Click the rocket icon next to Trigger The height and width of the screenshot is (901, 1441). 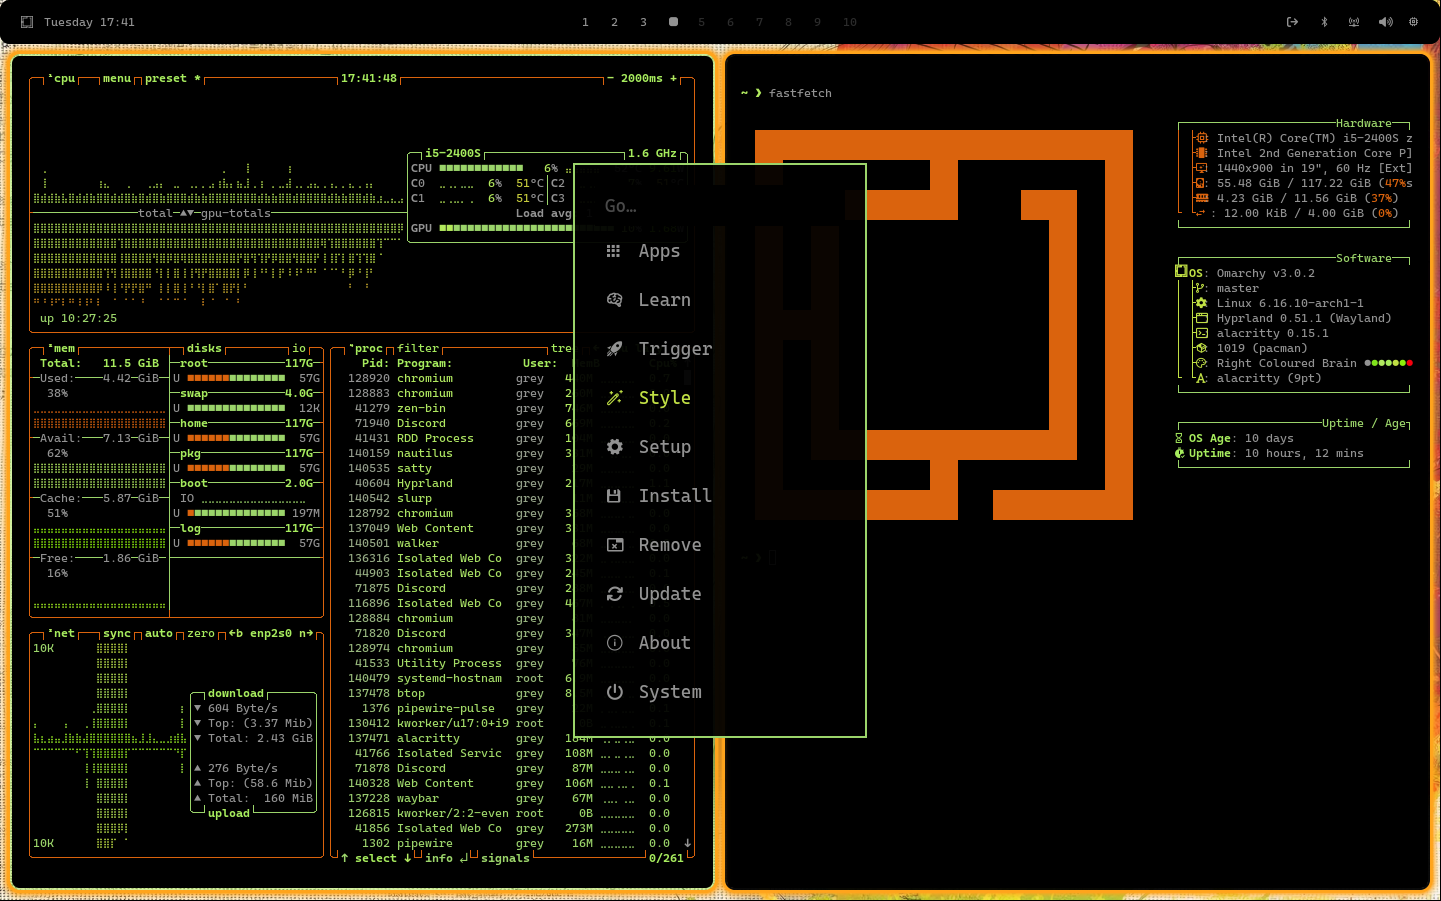click(614, 349)
